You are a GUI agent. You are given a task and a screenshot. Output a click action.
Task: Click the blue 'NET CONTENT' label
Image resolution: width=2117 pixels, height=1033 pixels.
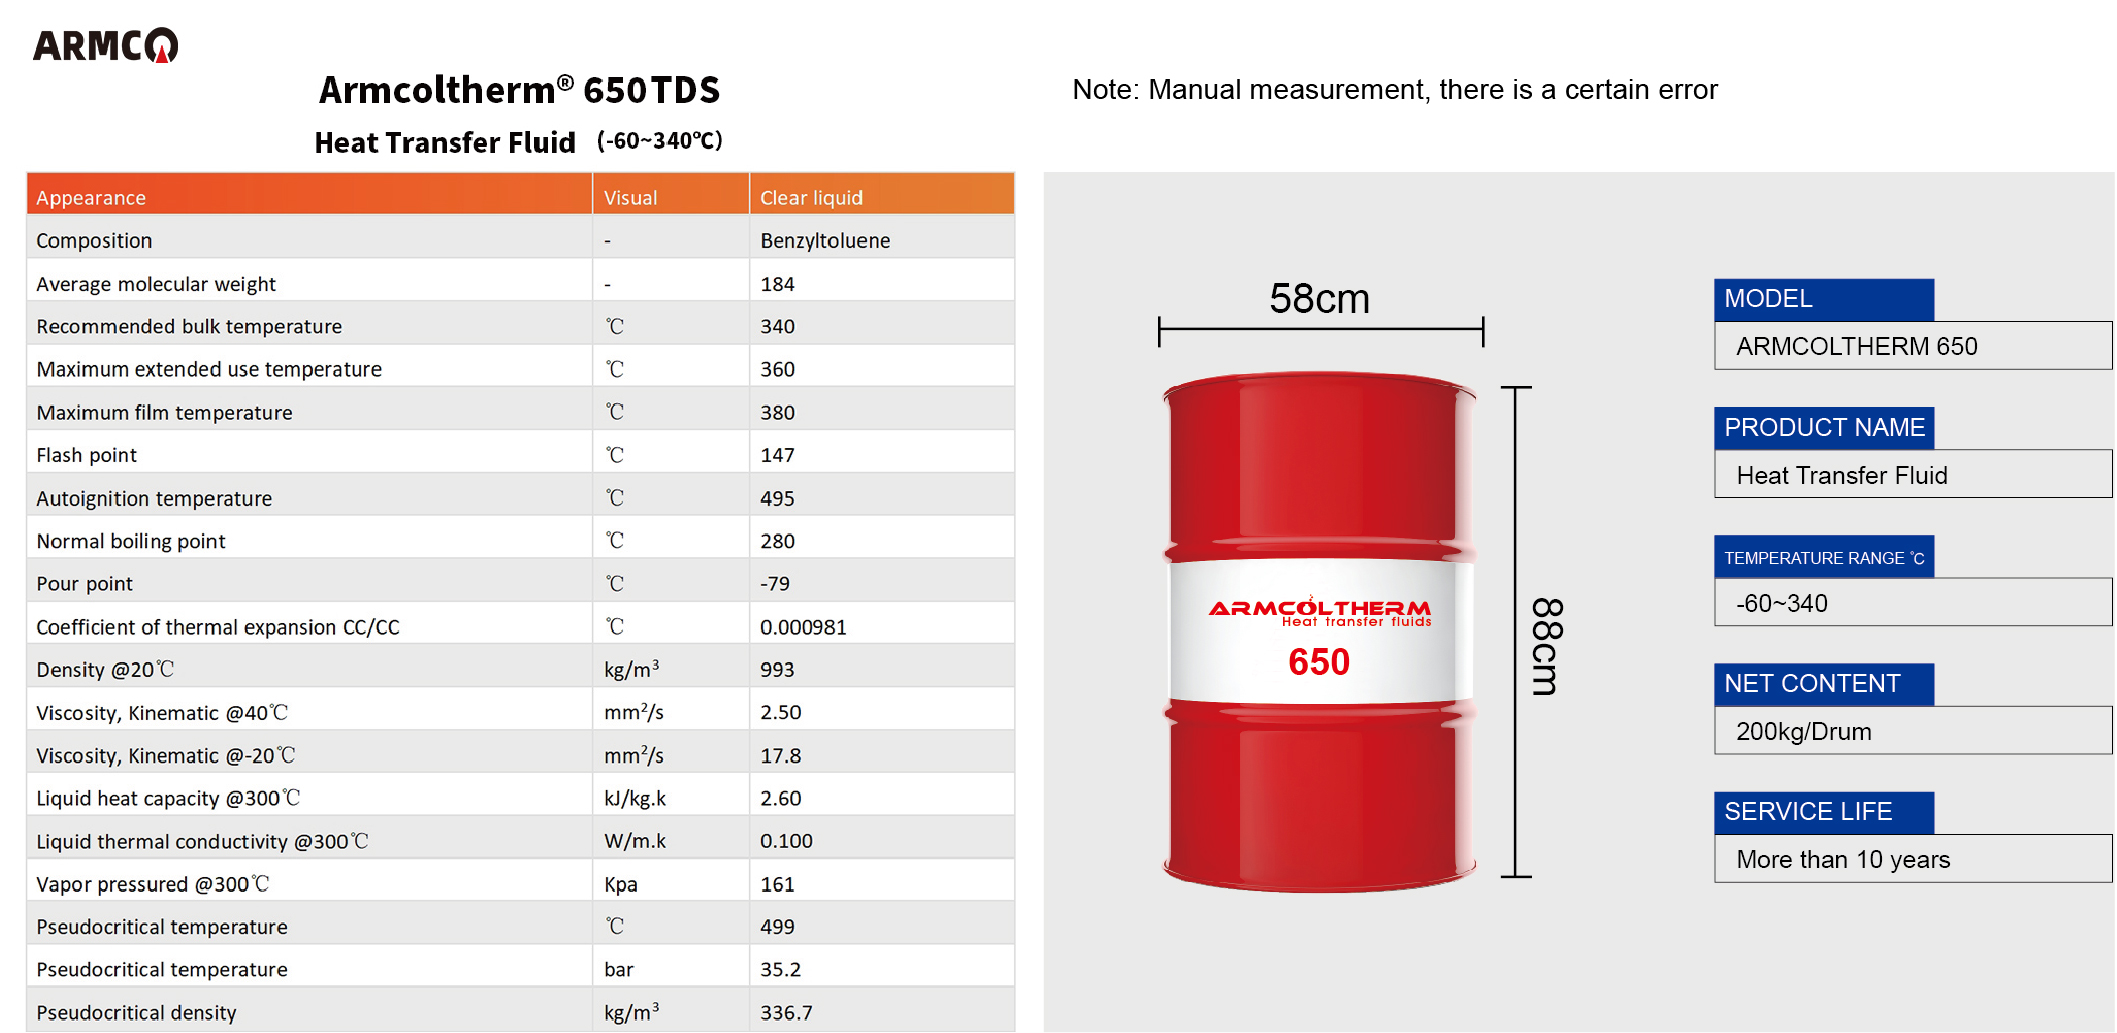(x=1824, y=684)
